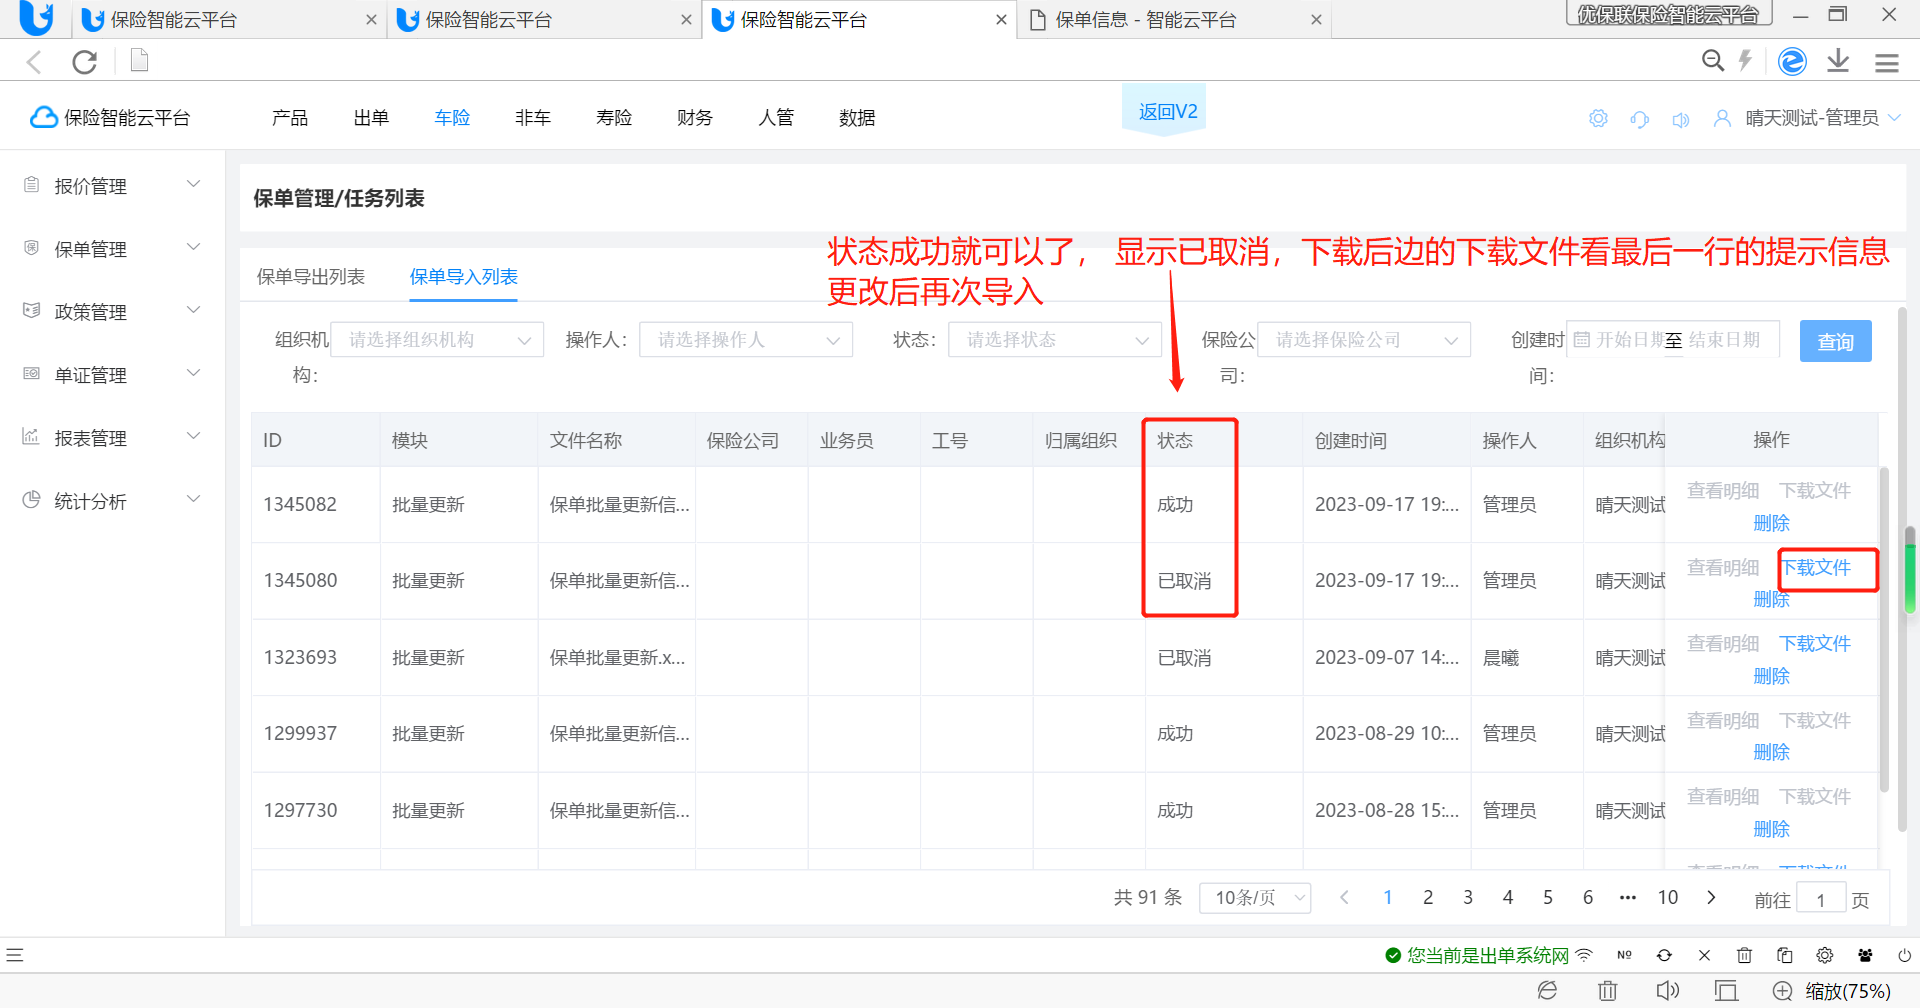Click the wifi network status icon
The width and height of the screenshot is (1920, 1008).
click(1584, 955)
